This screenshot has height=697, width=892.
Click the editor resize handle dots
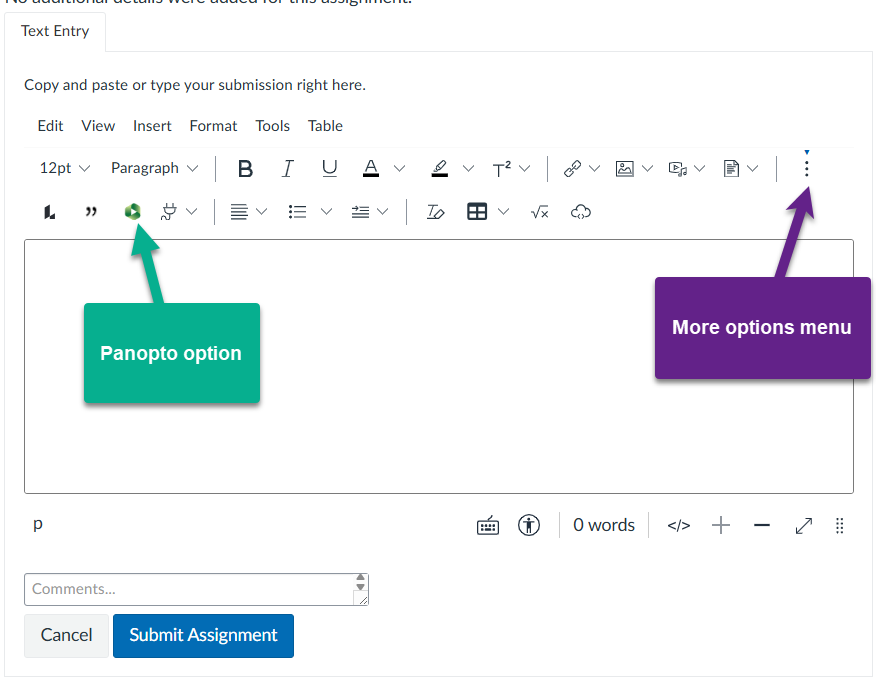[x=840, y=526]
